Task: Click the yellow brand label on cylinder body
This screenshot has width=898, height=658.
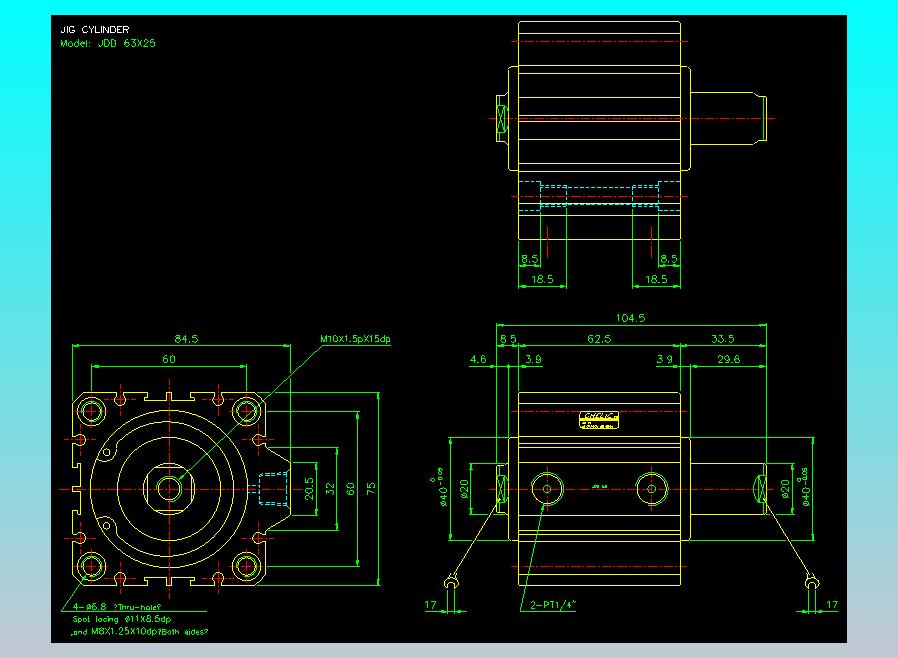Action: click(600, 419)
